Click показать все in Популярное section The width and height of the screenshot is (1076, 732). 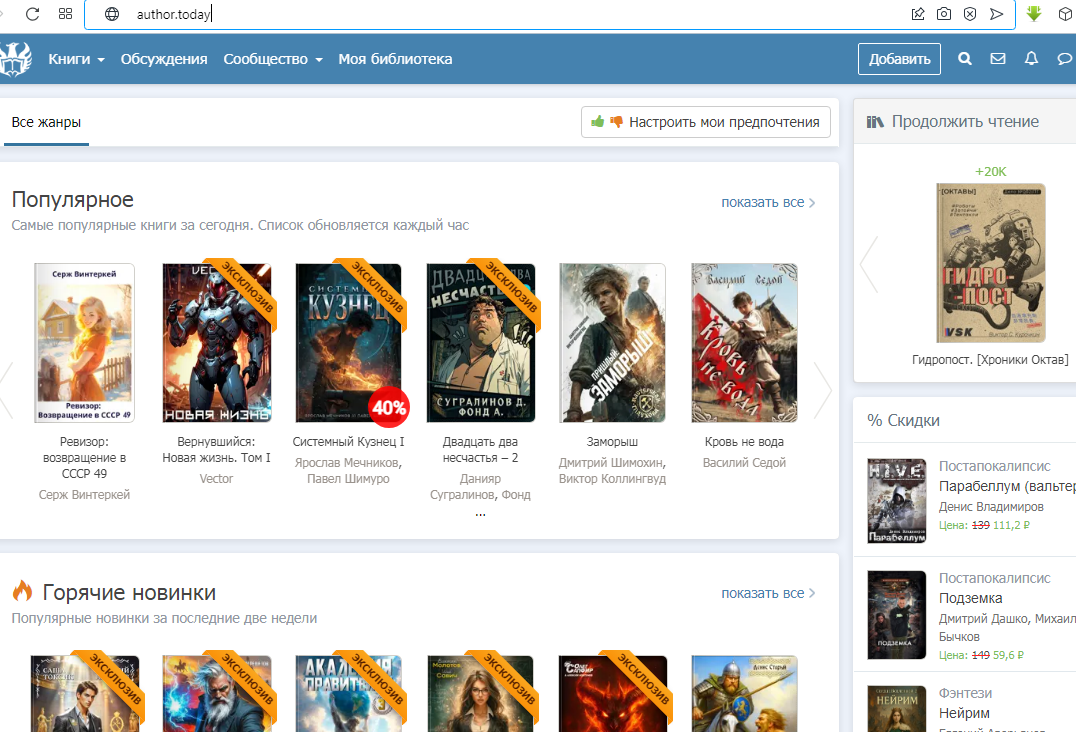pyautogui.click(x=768, y=202)
